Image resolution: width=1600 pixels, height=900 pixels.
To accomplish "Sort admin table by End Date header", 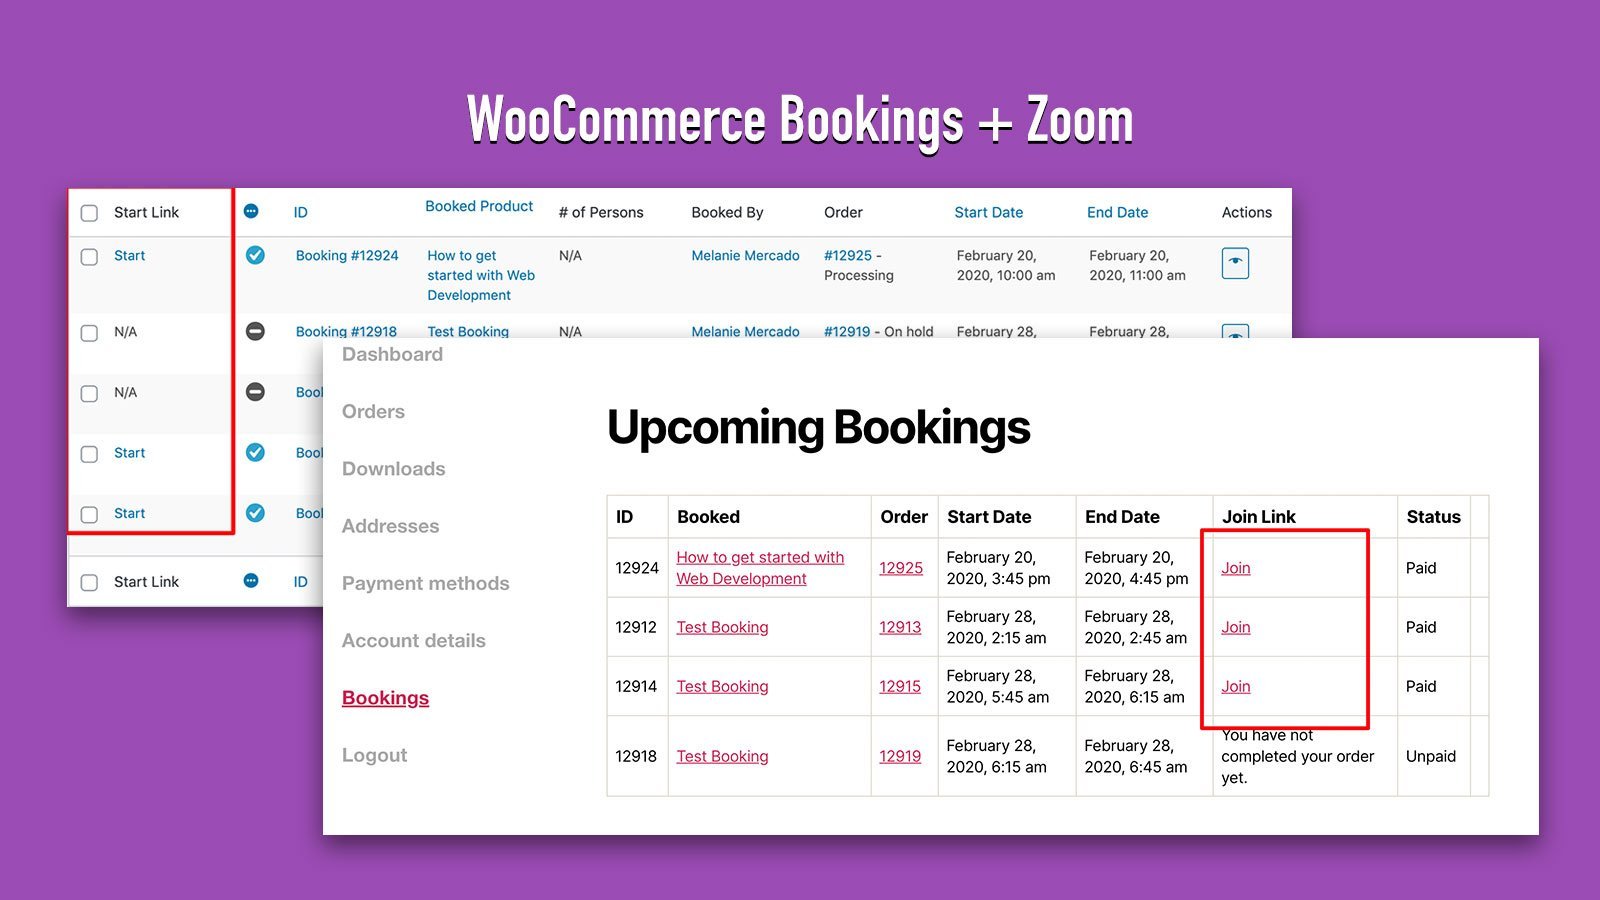I will [1117, 212].
